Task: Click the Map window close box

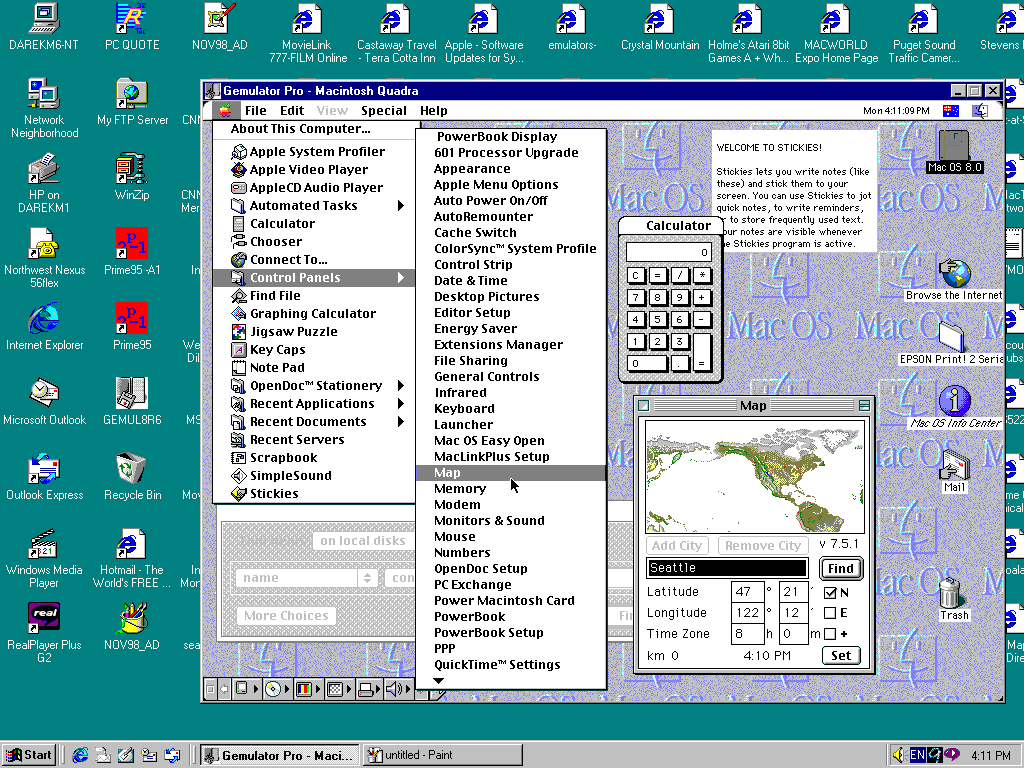Action: 643,406
